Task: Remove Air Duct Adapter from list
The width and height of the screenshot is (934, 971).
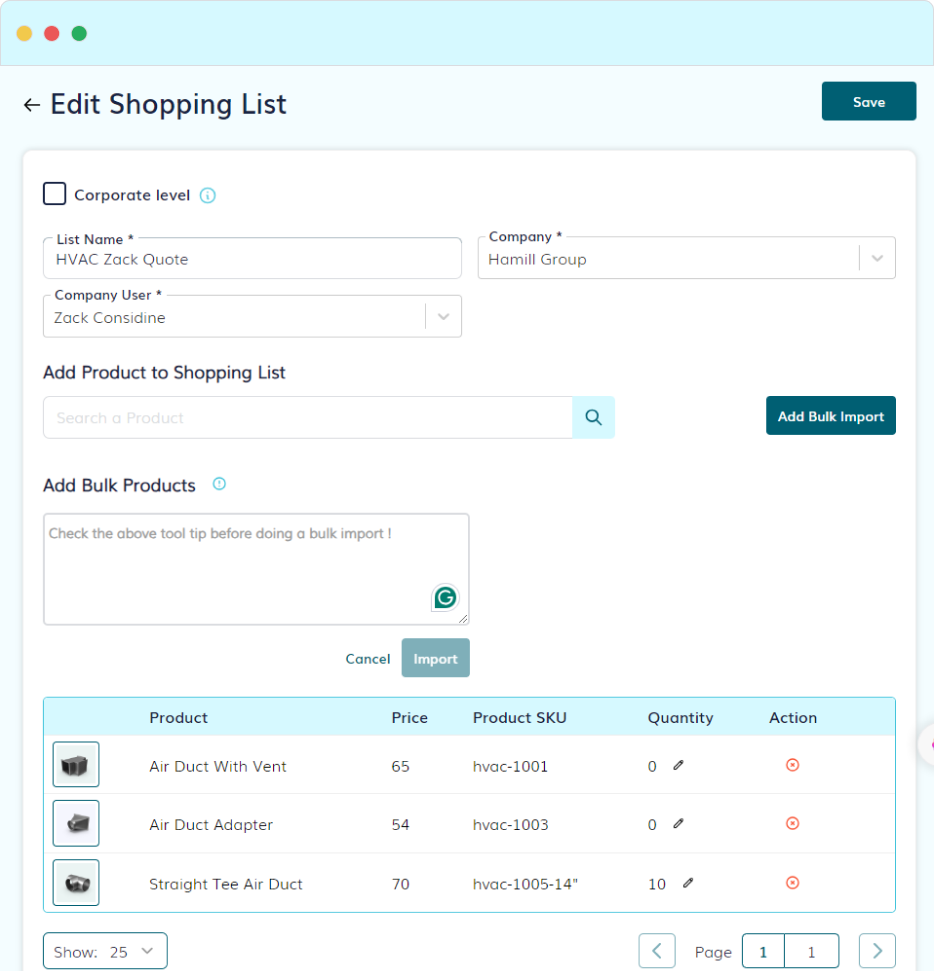Action: 792,823
